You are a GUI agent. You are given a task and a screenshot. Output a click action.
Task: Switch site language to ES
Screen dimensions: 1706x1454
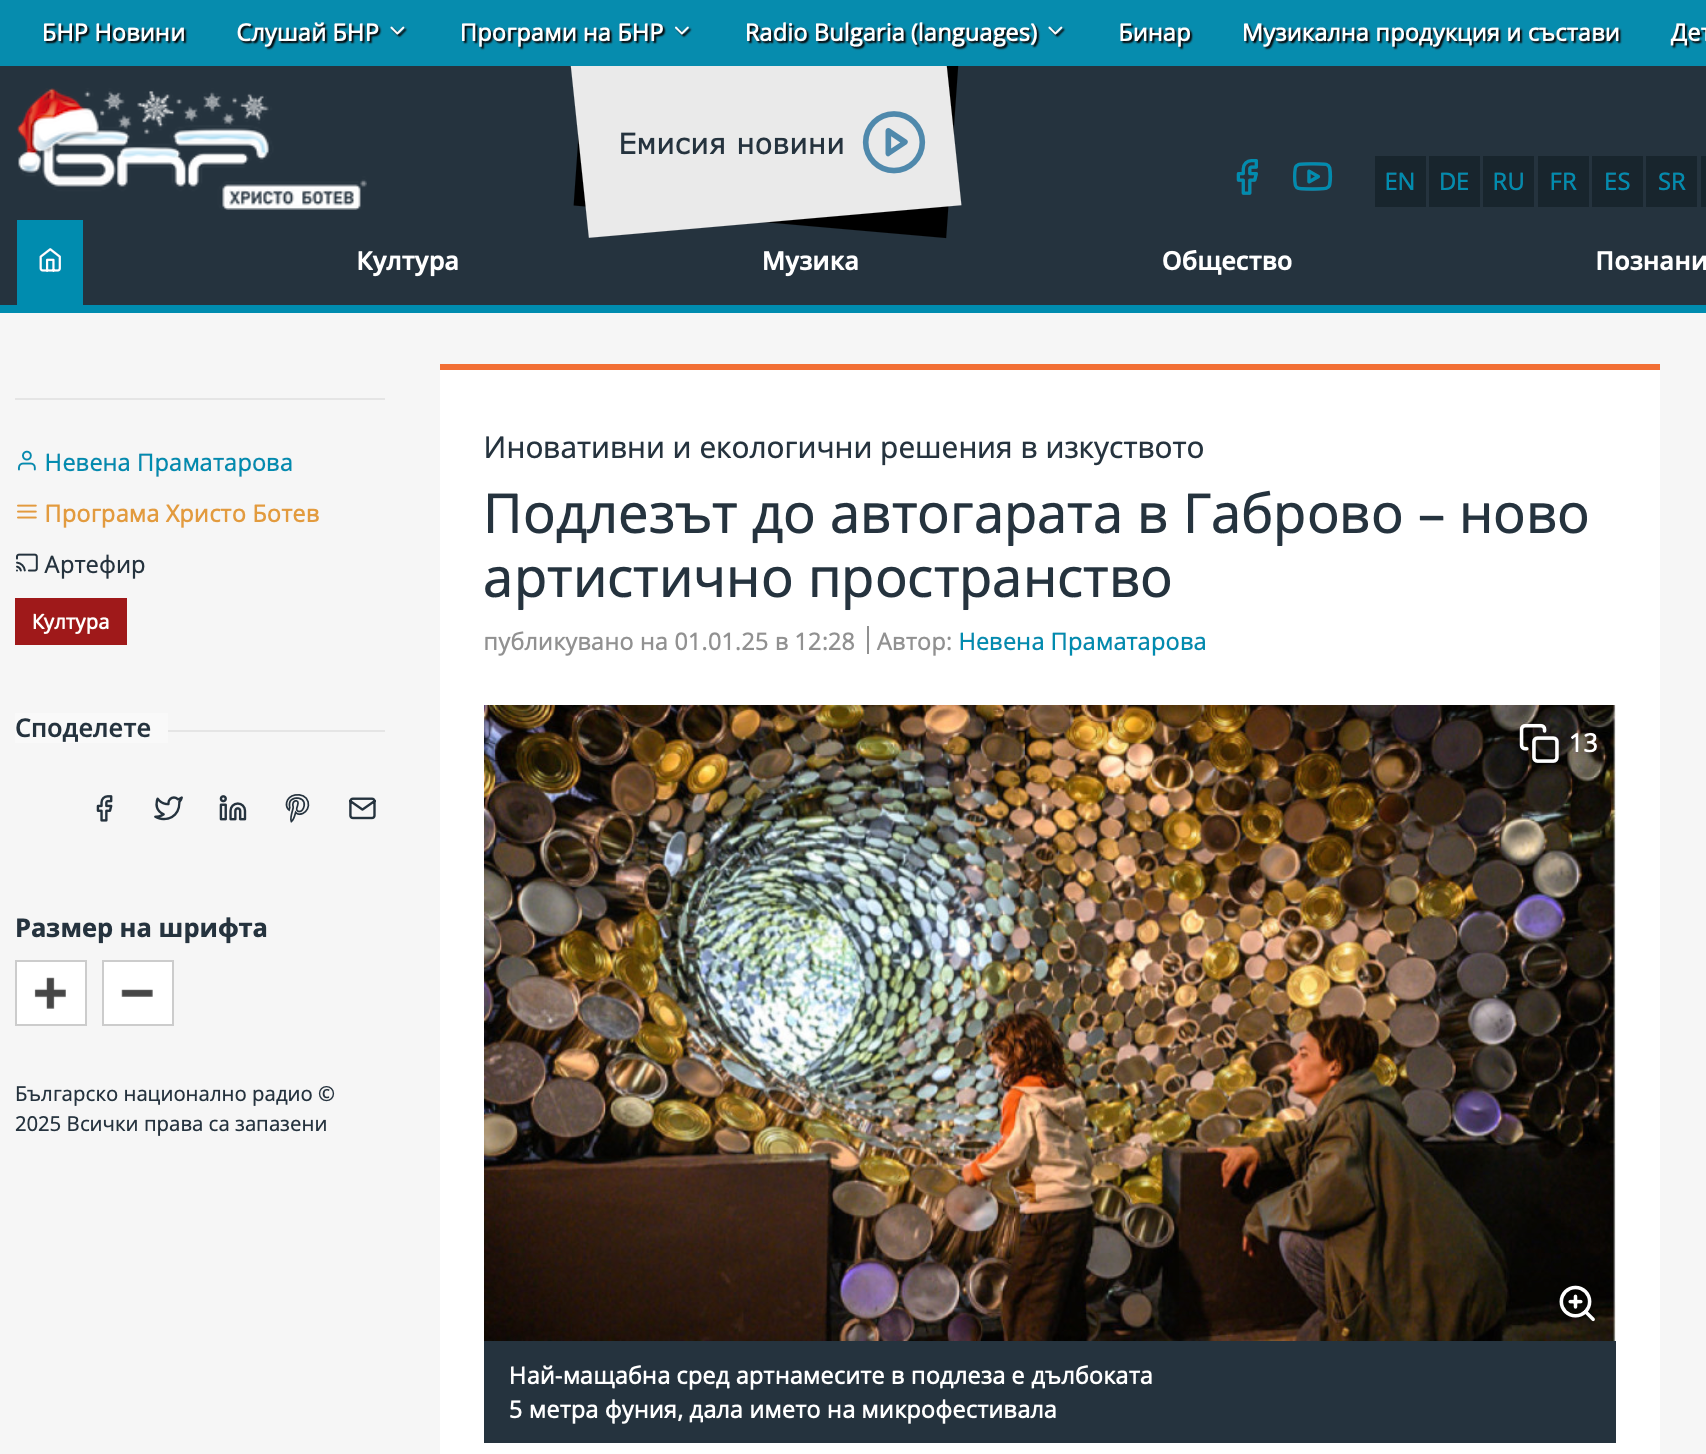coord(1617,181)
